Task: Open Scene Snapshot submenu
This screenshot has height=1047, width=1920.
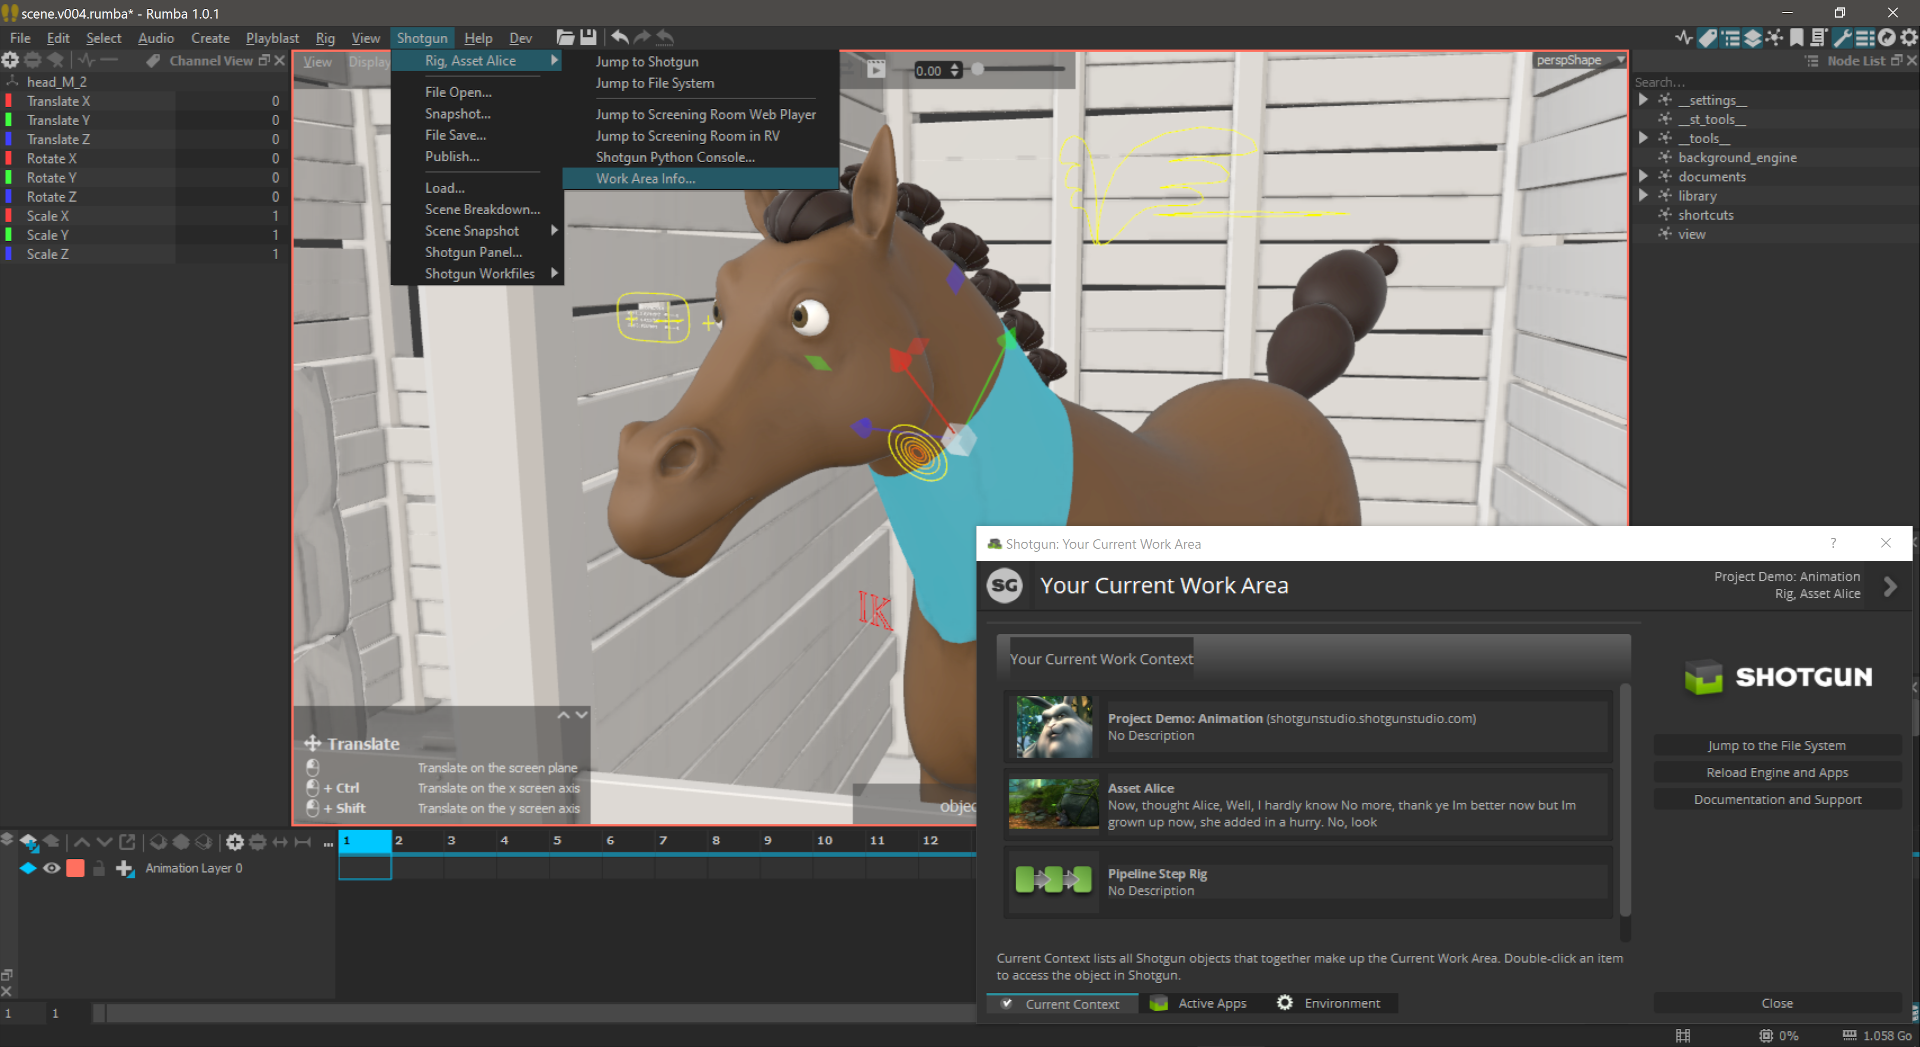Action: click(x=478, y=230)
